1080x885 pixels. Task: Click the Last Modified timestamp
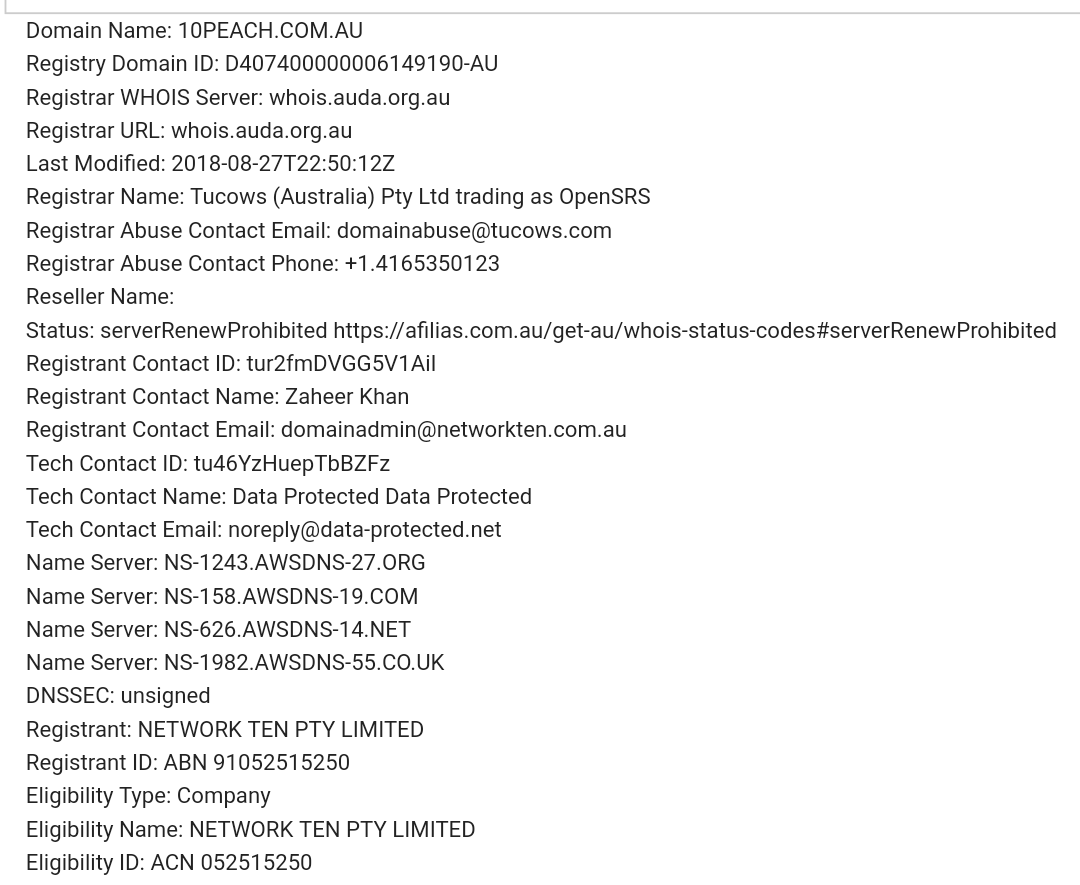point(283,163)
